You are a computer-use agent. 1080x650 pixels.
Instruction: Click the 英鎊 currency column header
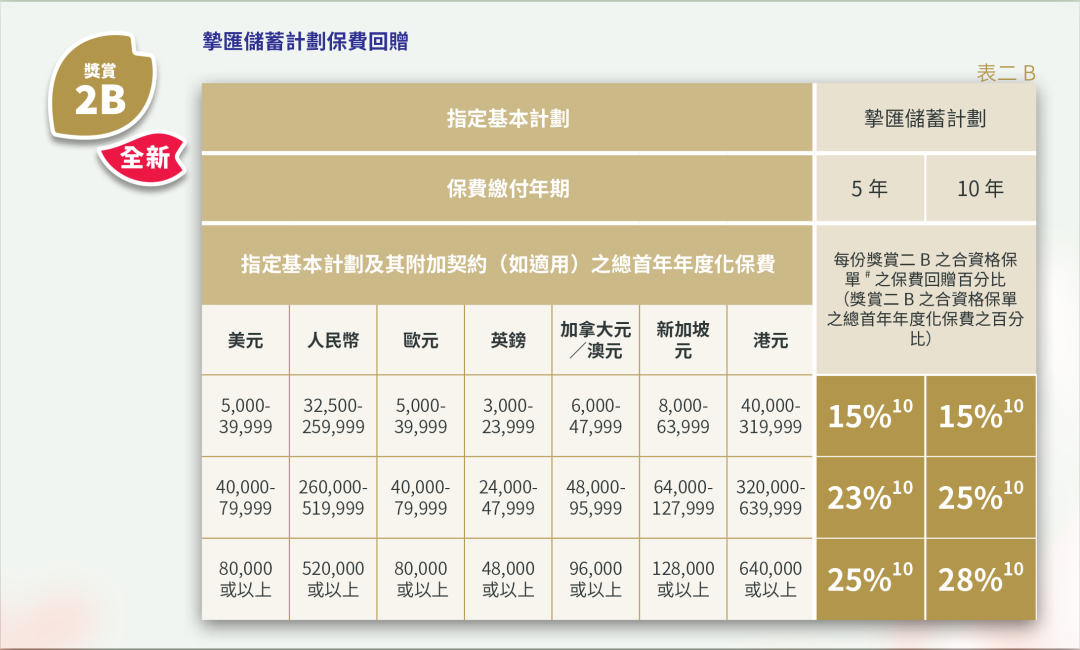pyautogui.click(x=507, y=340)
